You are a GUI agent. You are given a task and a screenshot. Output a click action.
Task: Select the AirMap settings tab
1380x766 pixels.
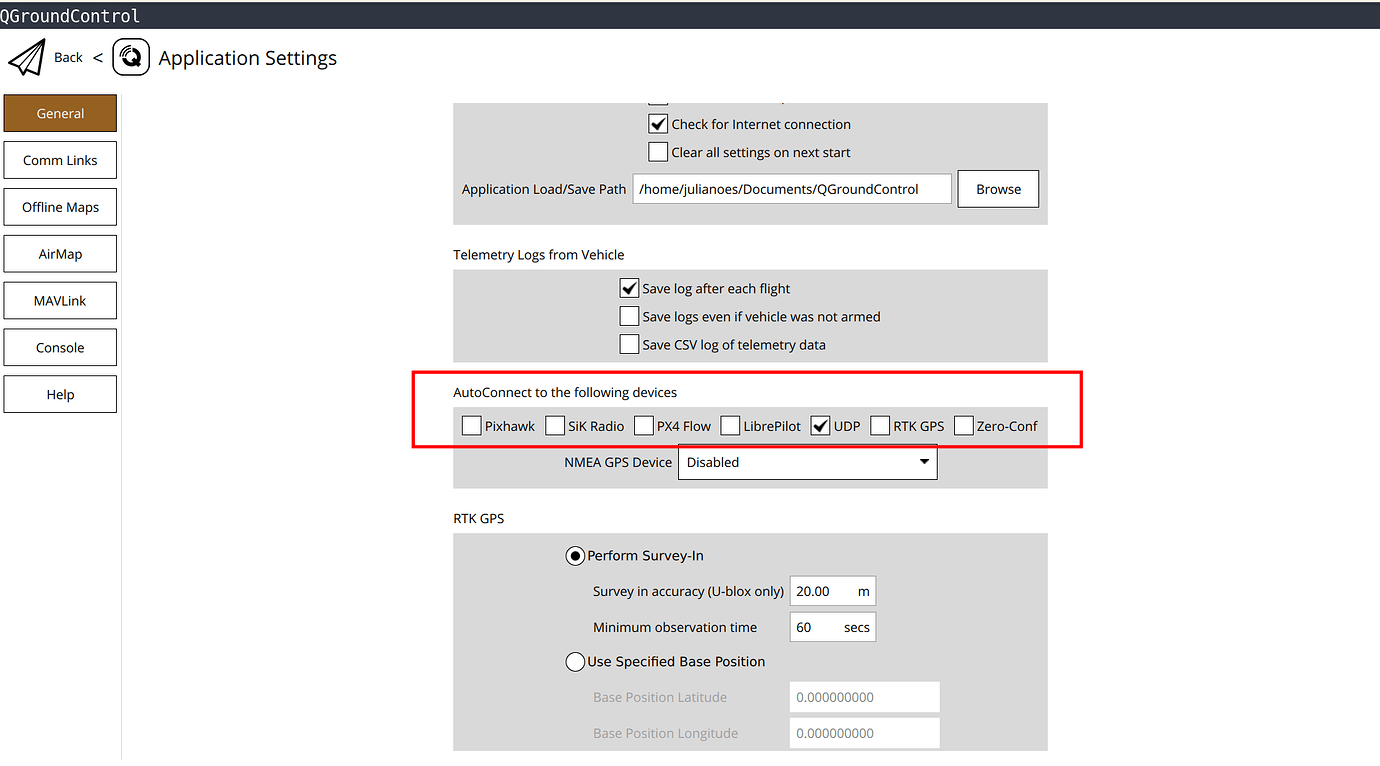tap(60, 254)
